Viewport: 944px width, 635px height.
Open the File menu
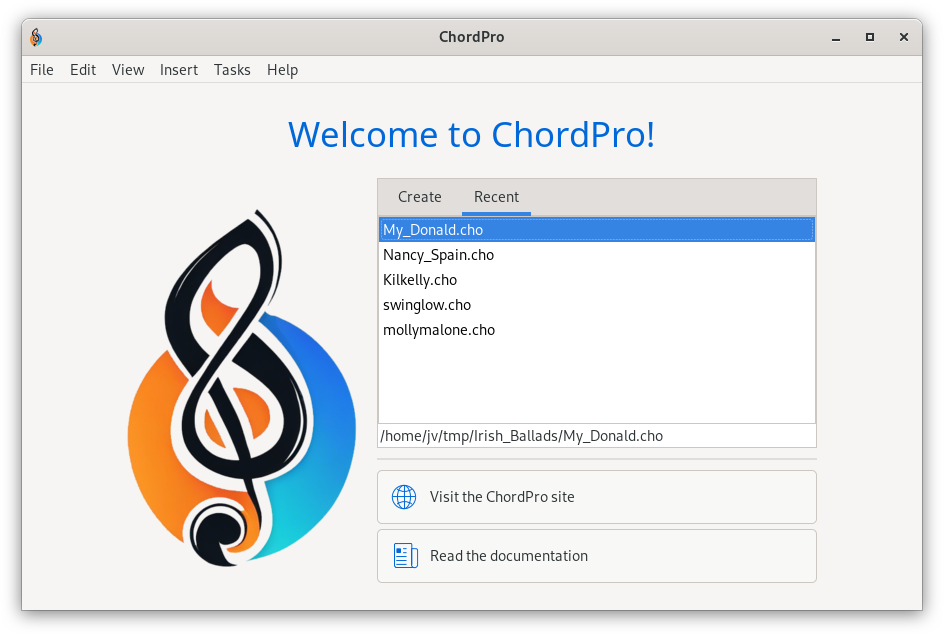42,70
